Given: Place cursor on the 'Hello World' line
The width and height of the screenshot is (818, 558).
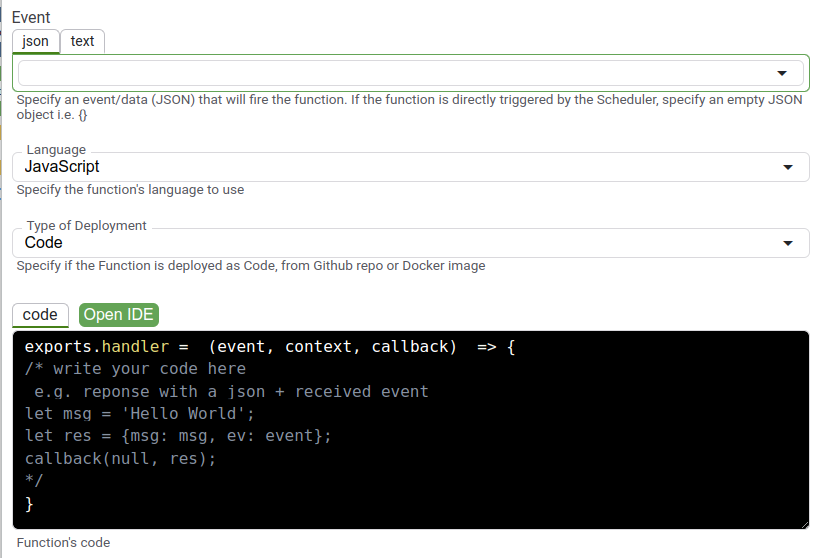Looking at the screenshot, I should pyautogui.click(x=139, y=414).
